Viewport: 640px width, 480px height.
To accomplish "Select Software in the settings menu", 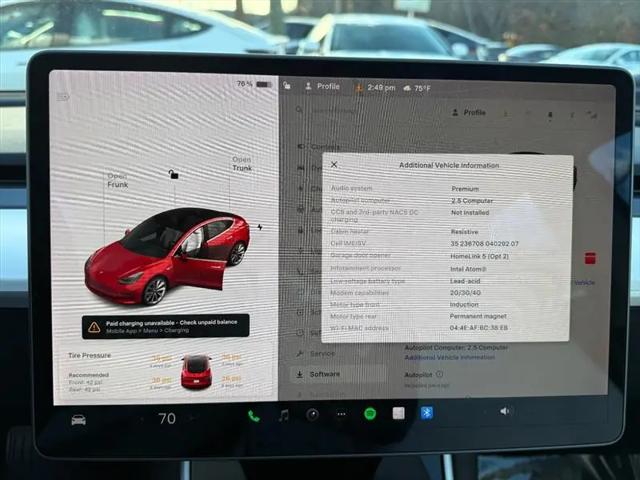I will click(x=338, y=374).
